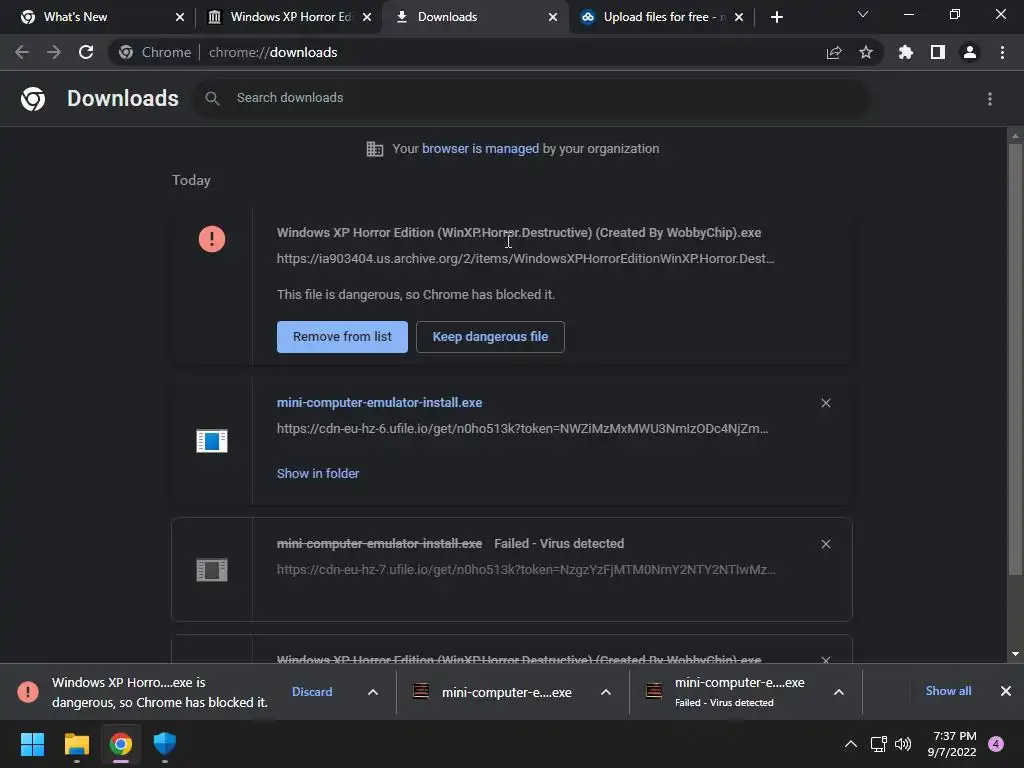Click the page vertical scrollbar thumb
This screenshot has height=768, width=1024.
[1015, 359]
